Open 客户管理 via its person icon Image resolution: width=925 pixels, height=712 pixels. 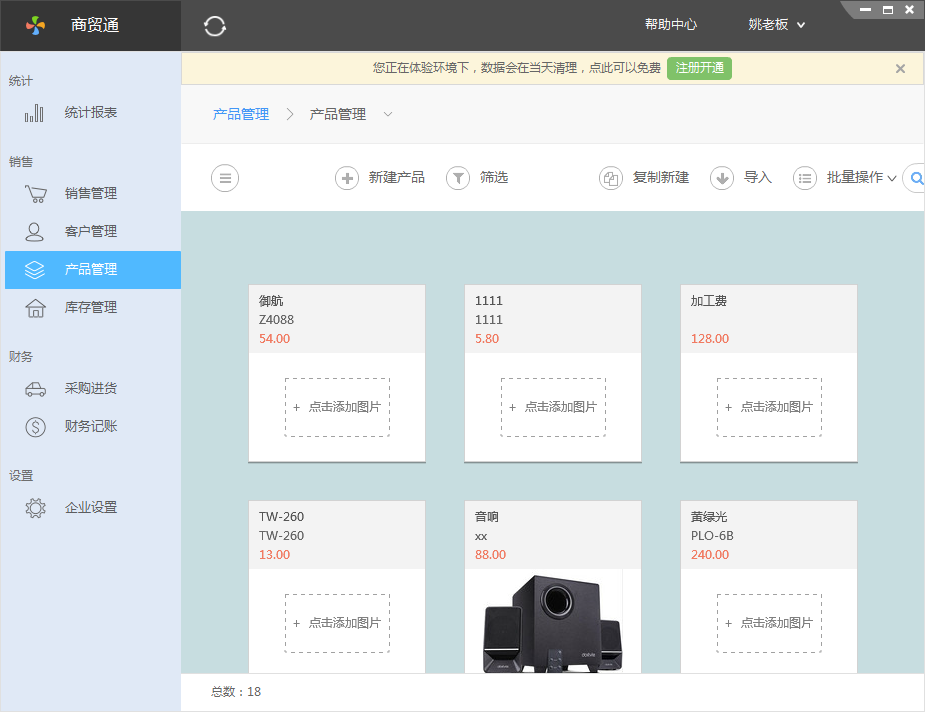click(35, 231)
